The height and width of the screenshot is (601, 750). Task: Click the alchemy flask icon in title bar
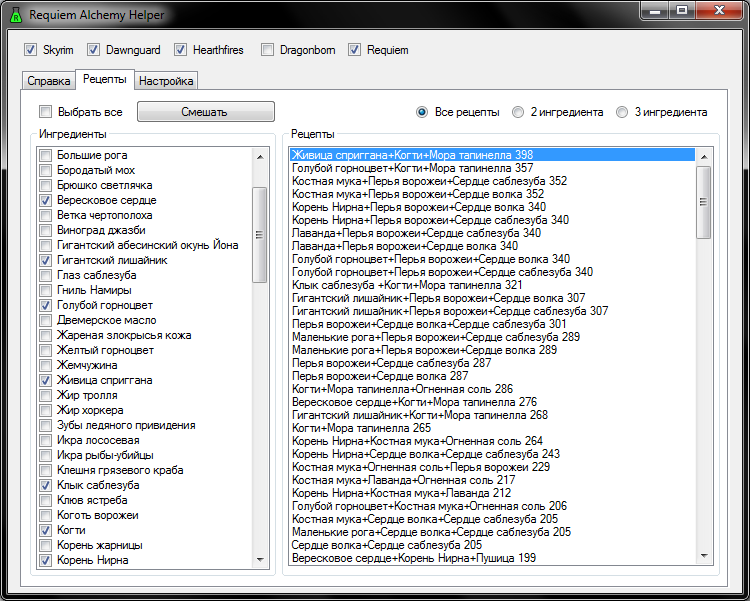tap(15, 15)
